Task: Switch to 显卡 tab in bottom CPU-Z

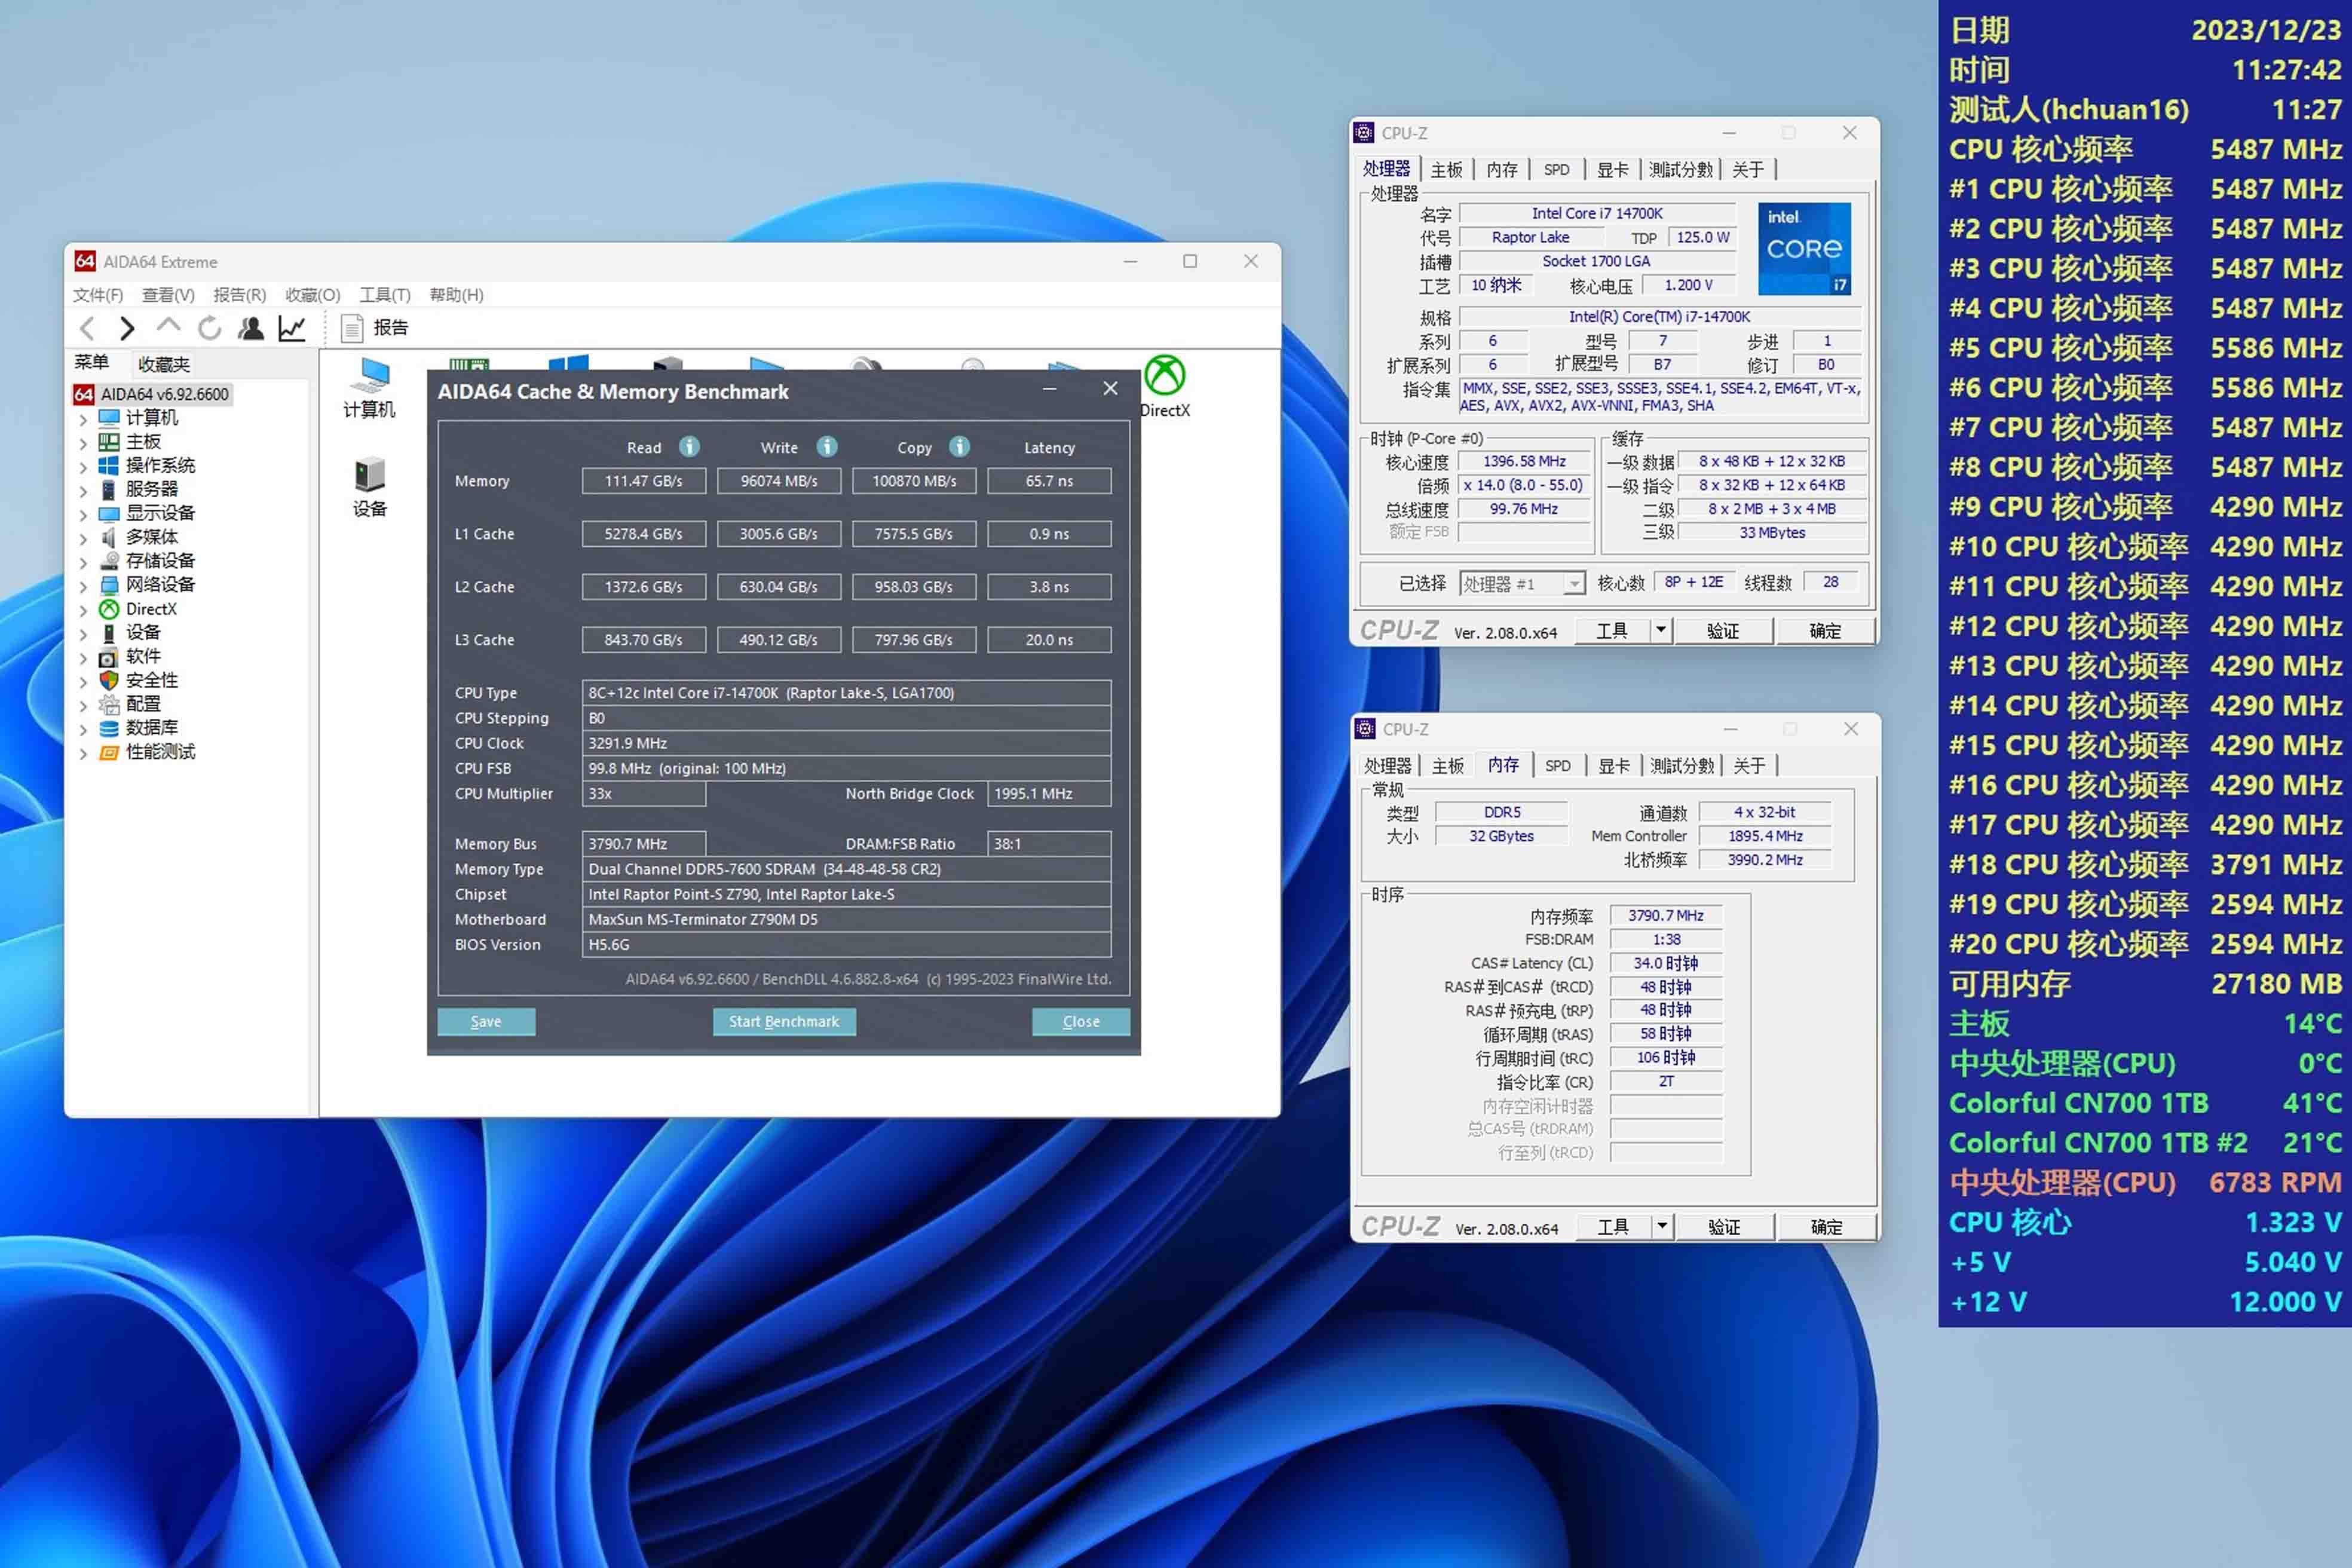Action: pyautogui.click(x=1614, y=766)
